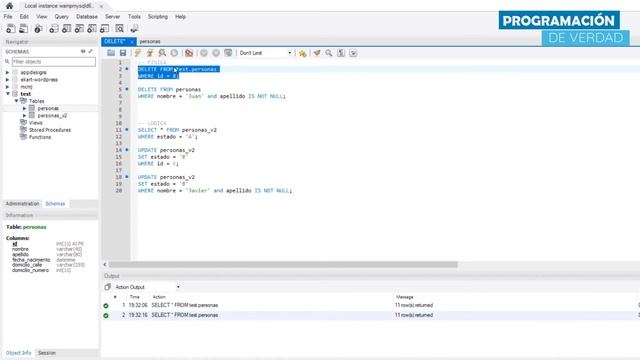Switch to the Schemas tab
Viewport: 640px width, 360px height.
(x=55, y=204)
